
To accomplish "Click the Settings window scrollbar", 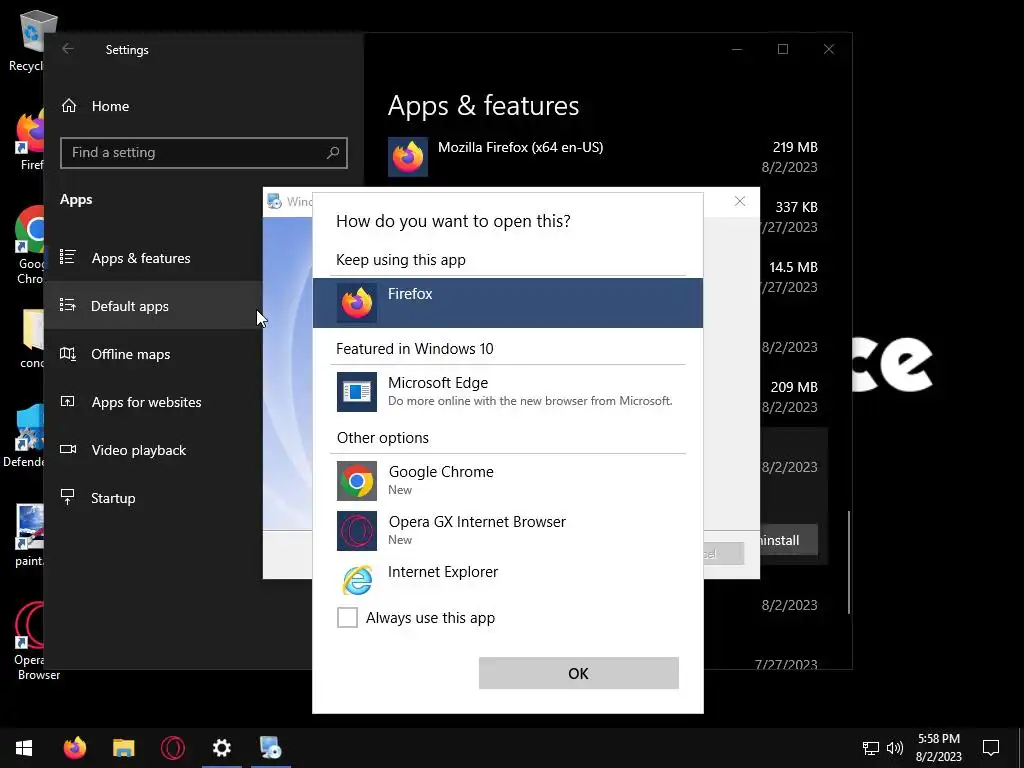I will pyautogui.click(x=848, y=562).
